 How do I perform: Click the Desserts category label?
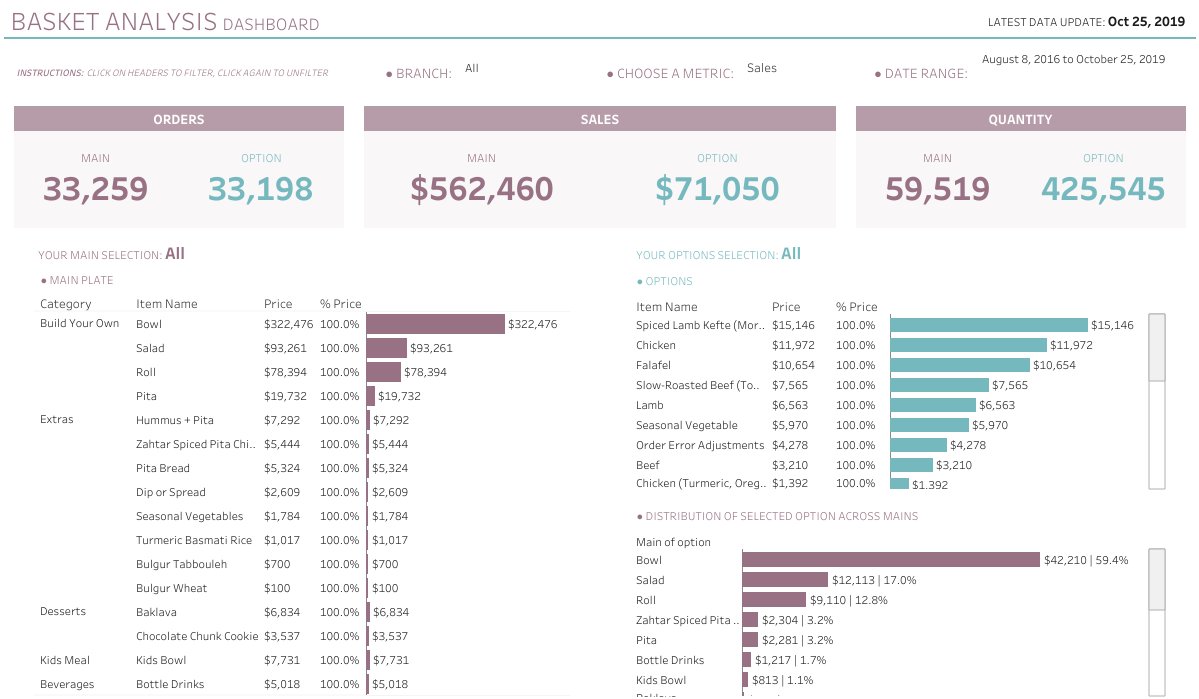(x=63, y=611)
